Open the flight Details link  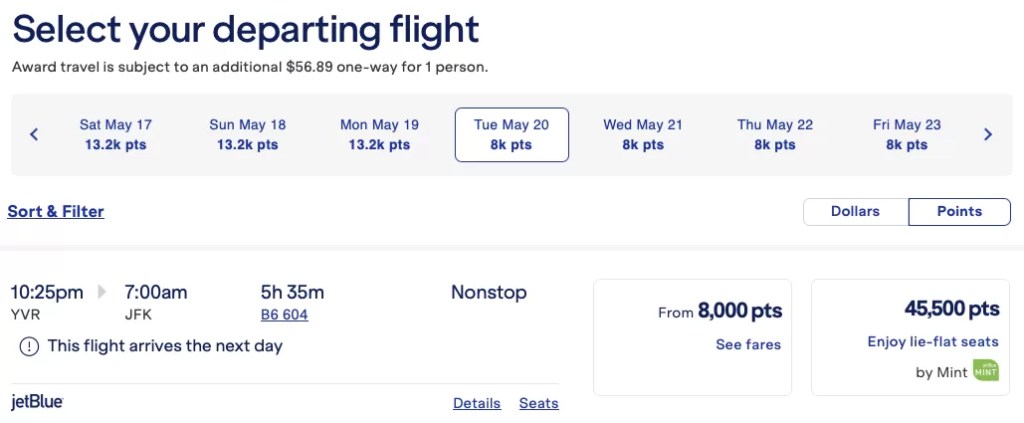point(477,403)
